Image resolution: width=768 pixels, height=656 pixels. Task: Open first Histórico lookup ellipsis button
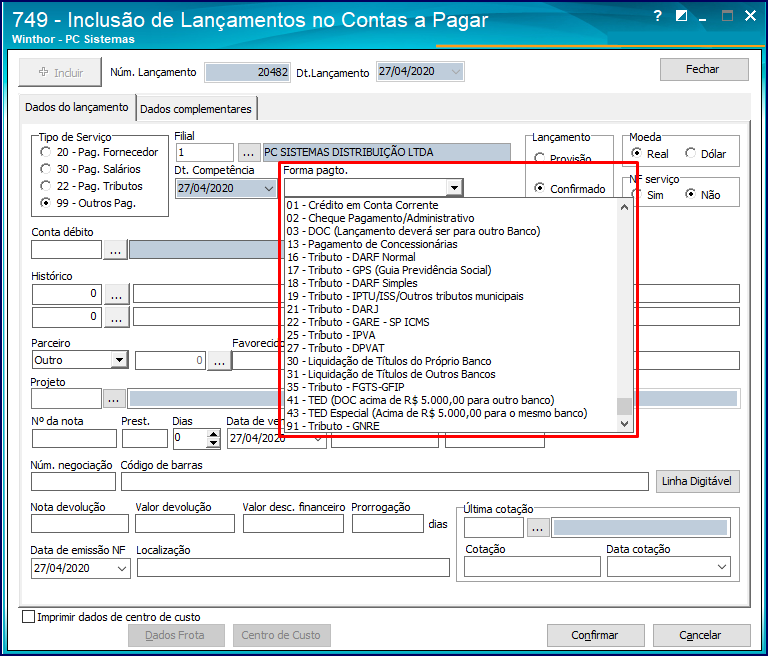pos(117,294)
